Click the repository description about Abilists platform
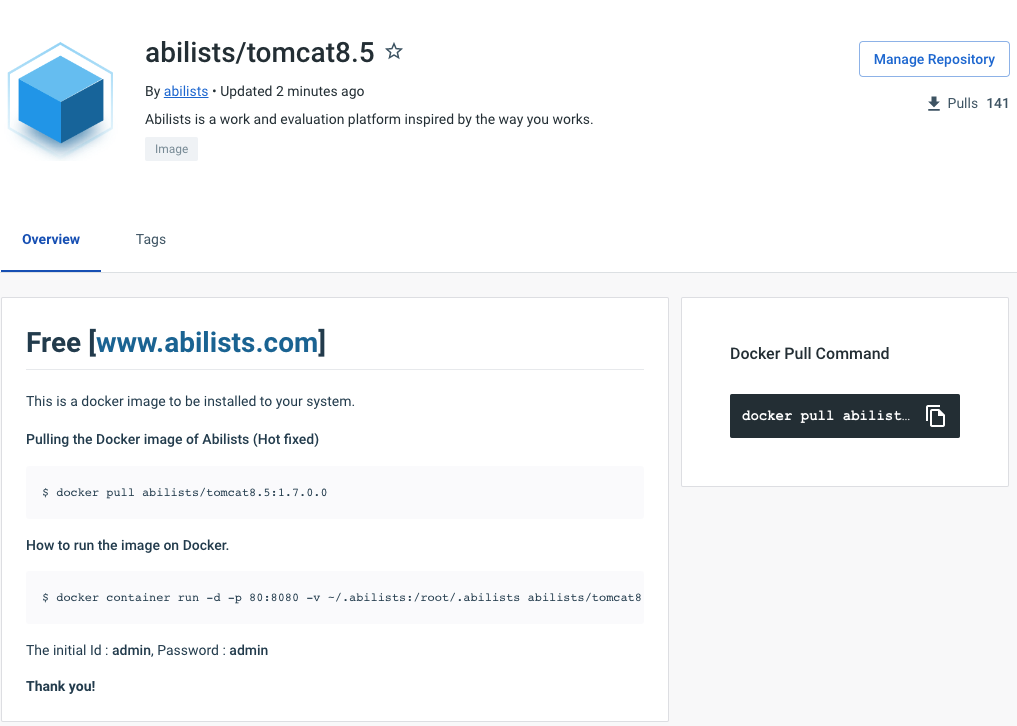This screenshot has height=726, width=1017. point(369,119)
